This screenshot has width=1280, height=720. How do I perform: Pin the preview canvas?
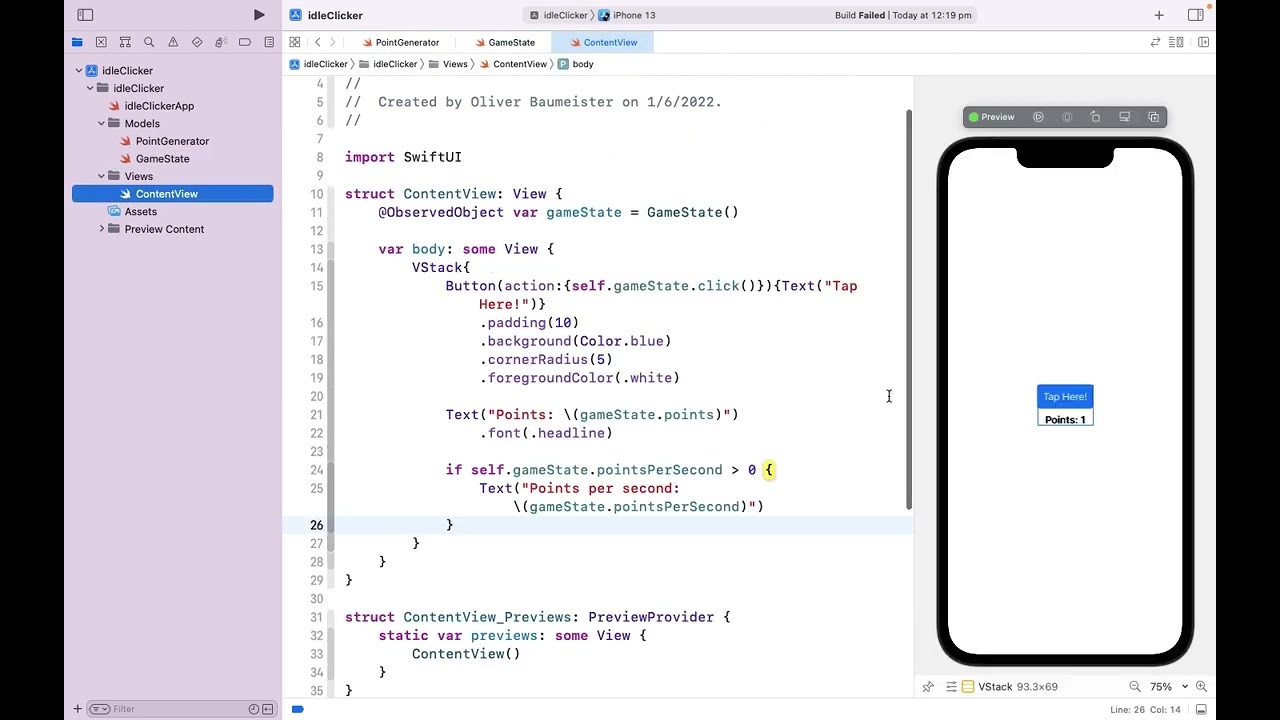(x=928, y=687)
